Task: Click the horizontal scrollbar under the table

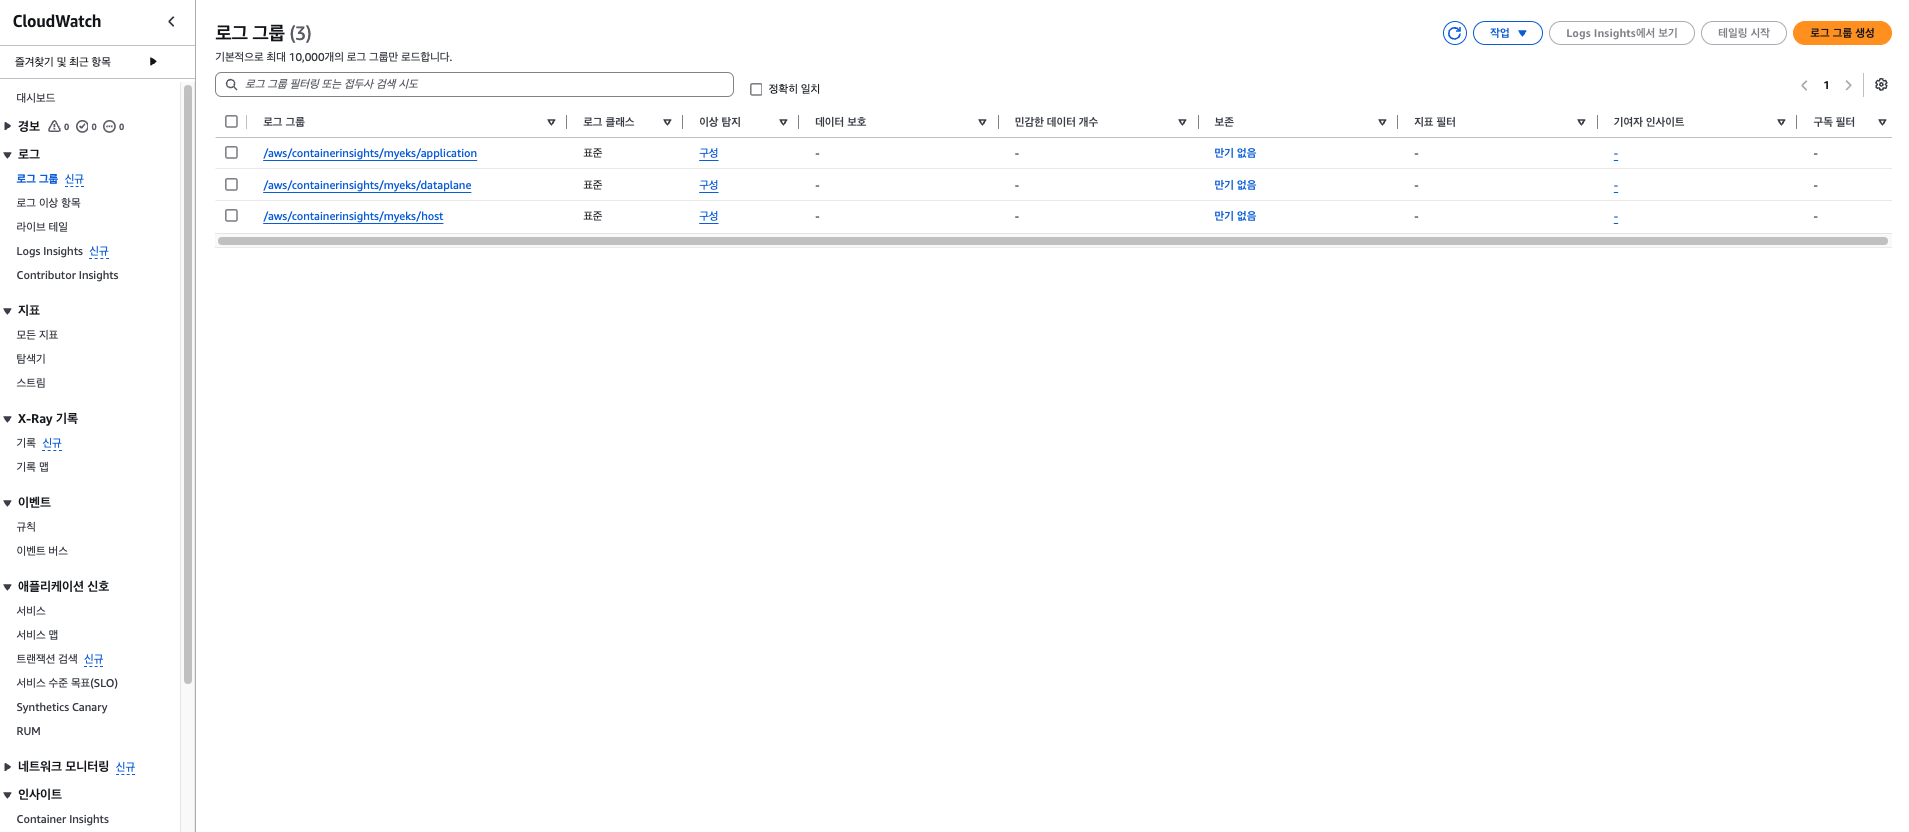Action: tap(1052, 241)
